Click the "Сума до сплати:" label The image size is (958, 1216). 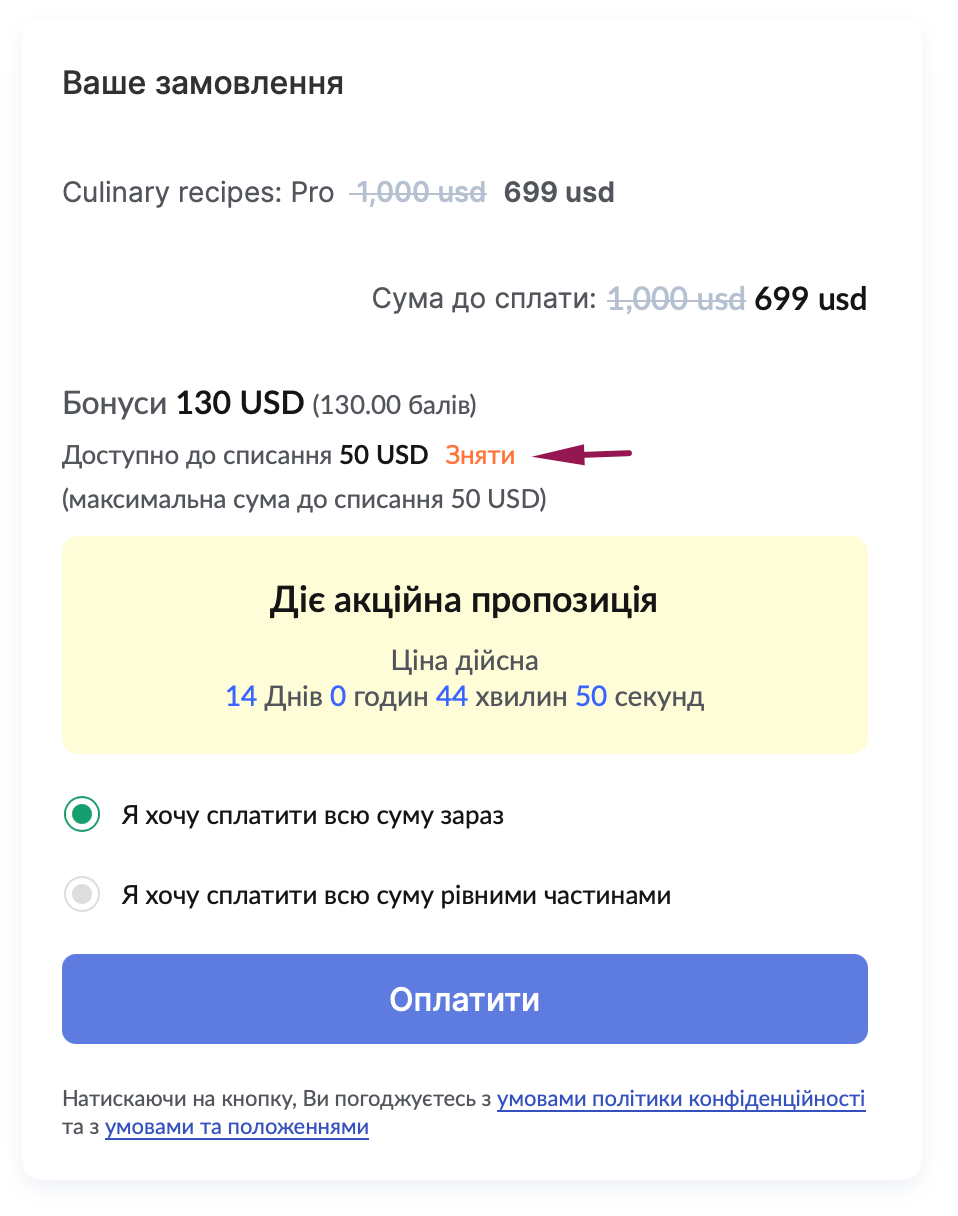pos(484,298)
